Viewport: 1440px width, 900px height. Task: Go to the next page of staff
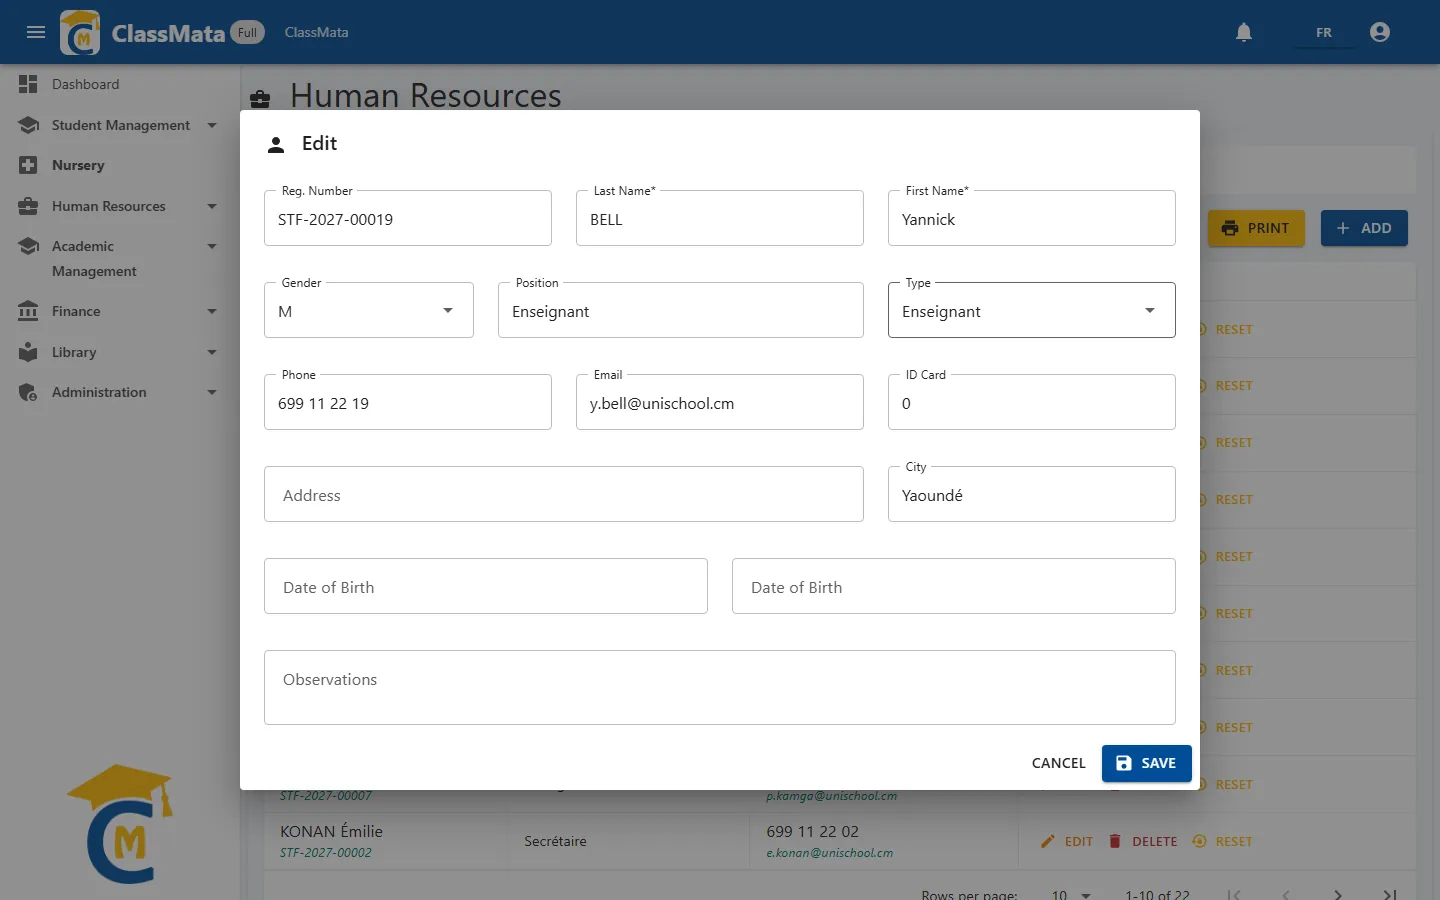pyautogui.click(x=1338, y=895)
